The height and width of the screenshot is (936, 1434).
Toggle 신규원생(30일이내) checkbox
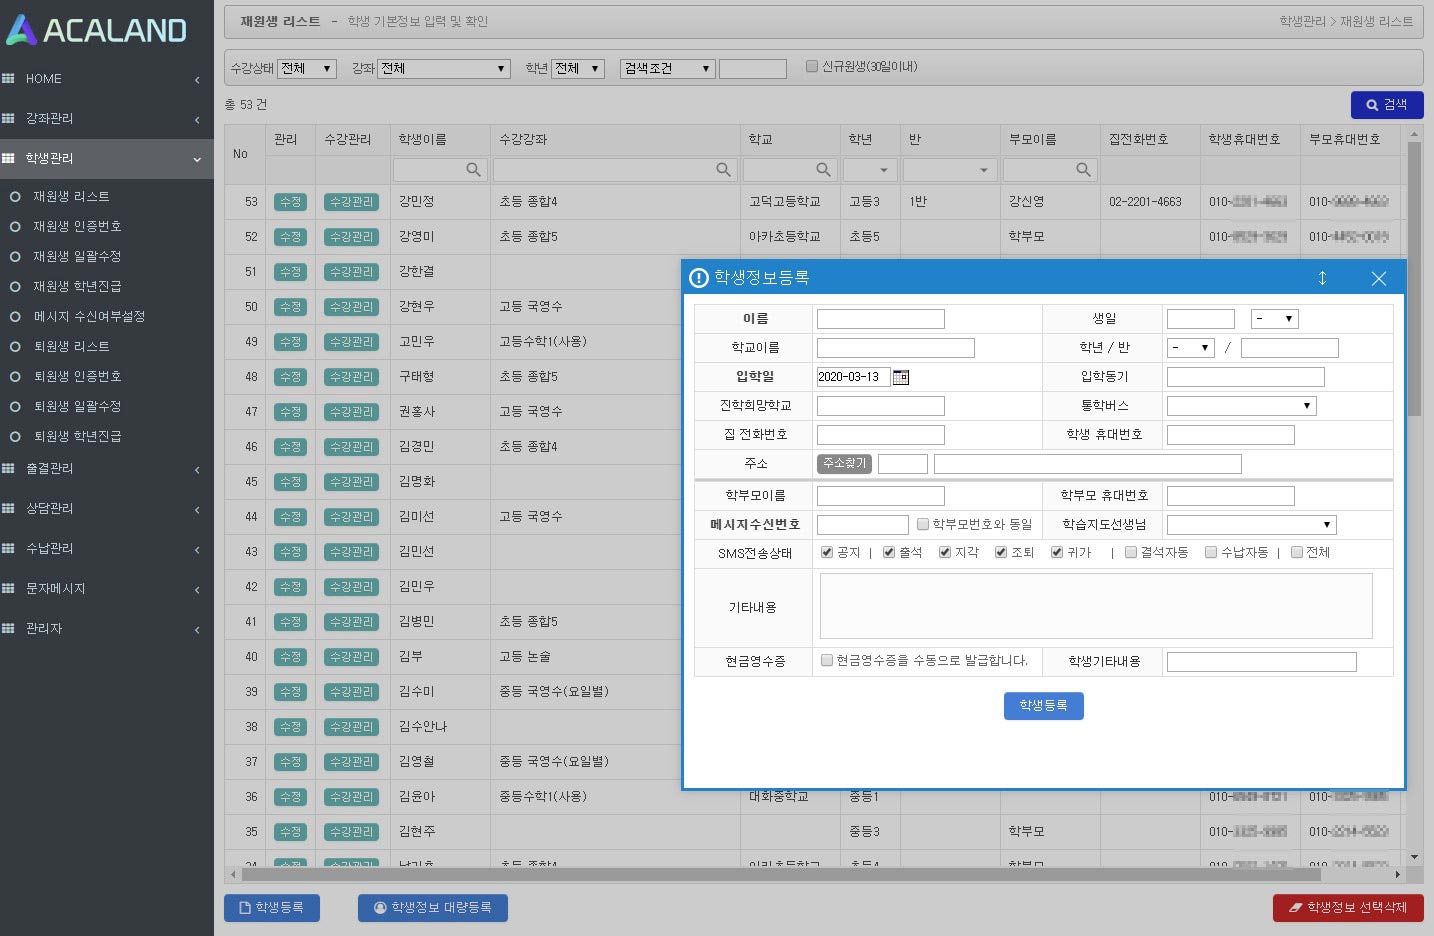click(812, 67)
